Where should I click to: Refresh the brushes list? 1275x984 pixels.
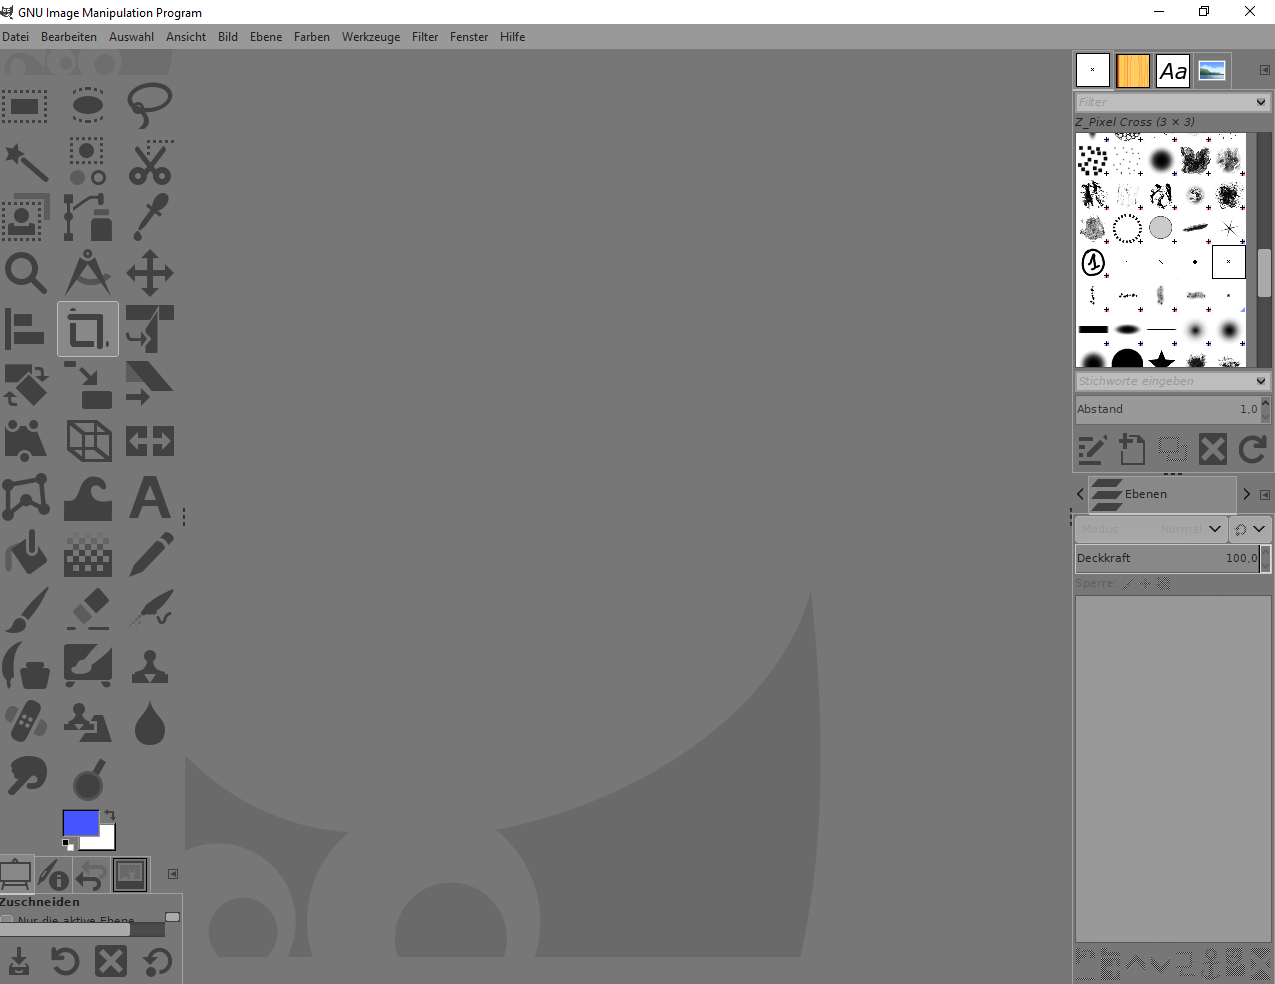tap(1253, 450)
